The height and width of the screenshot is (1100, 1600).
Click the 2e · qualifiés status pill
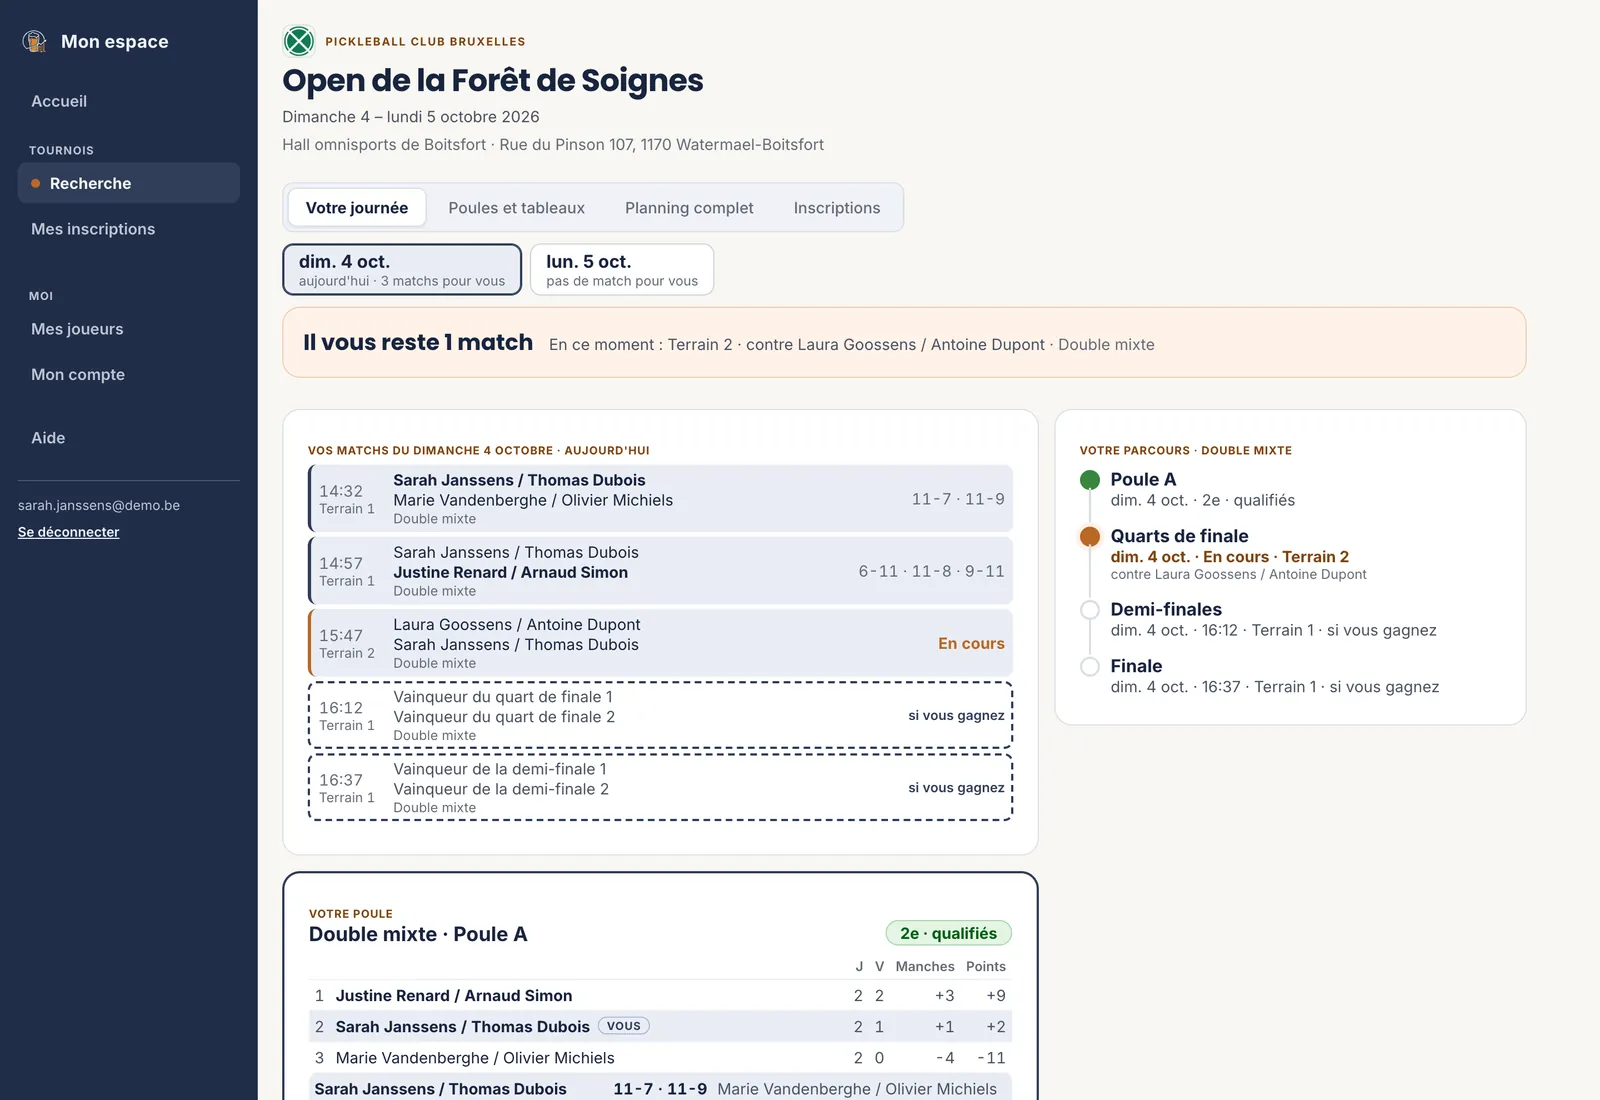(x=948, y=933)
